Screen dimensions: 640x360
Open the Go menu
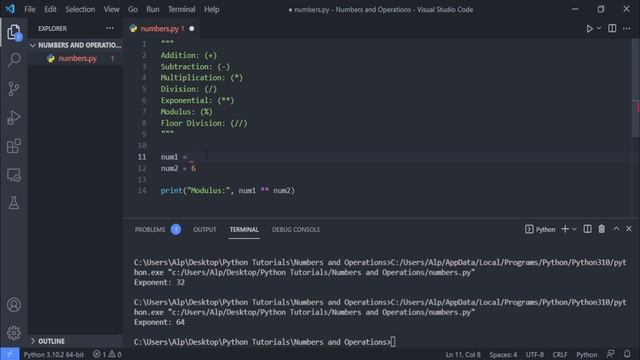[133, 9]
